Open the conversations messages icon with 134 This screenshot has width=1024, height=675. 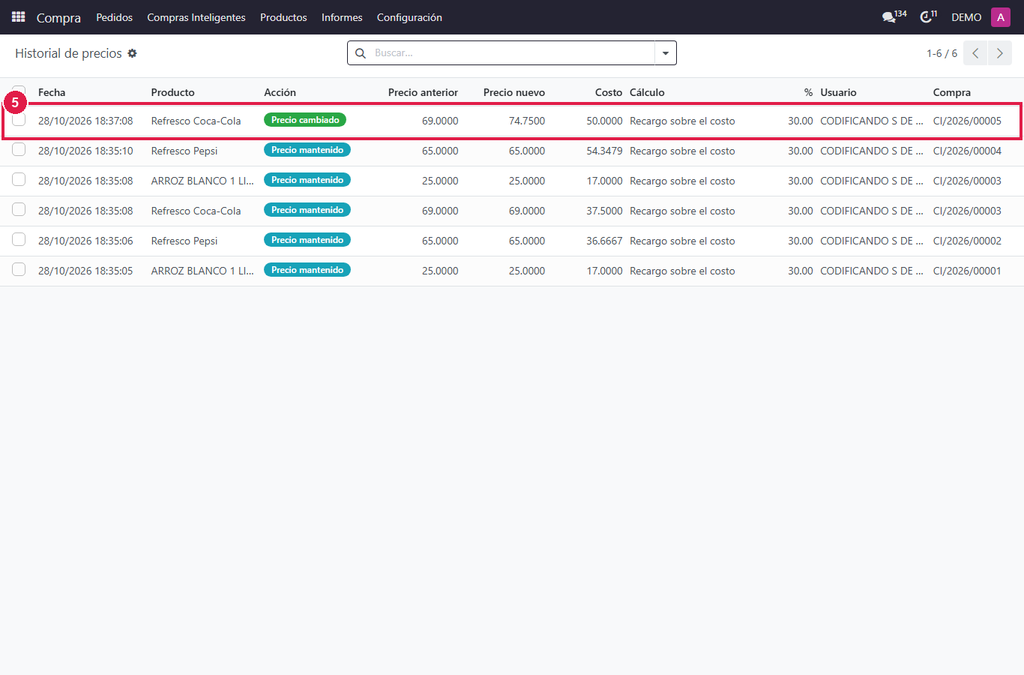tap(893, 17)
